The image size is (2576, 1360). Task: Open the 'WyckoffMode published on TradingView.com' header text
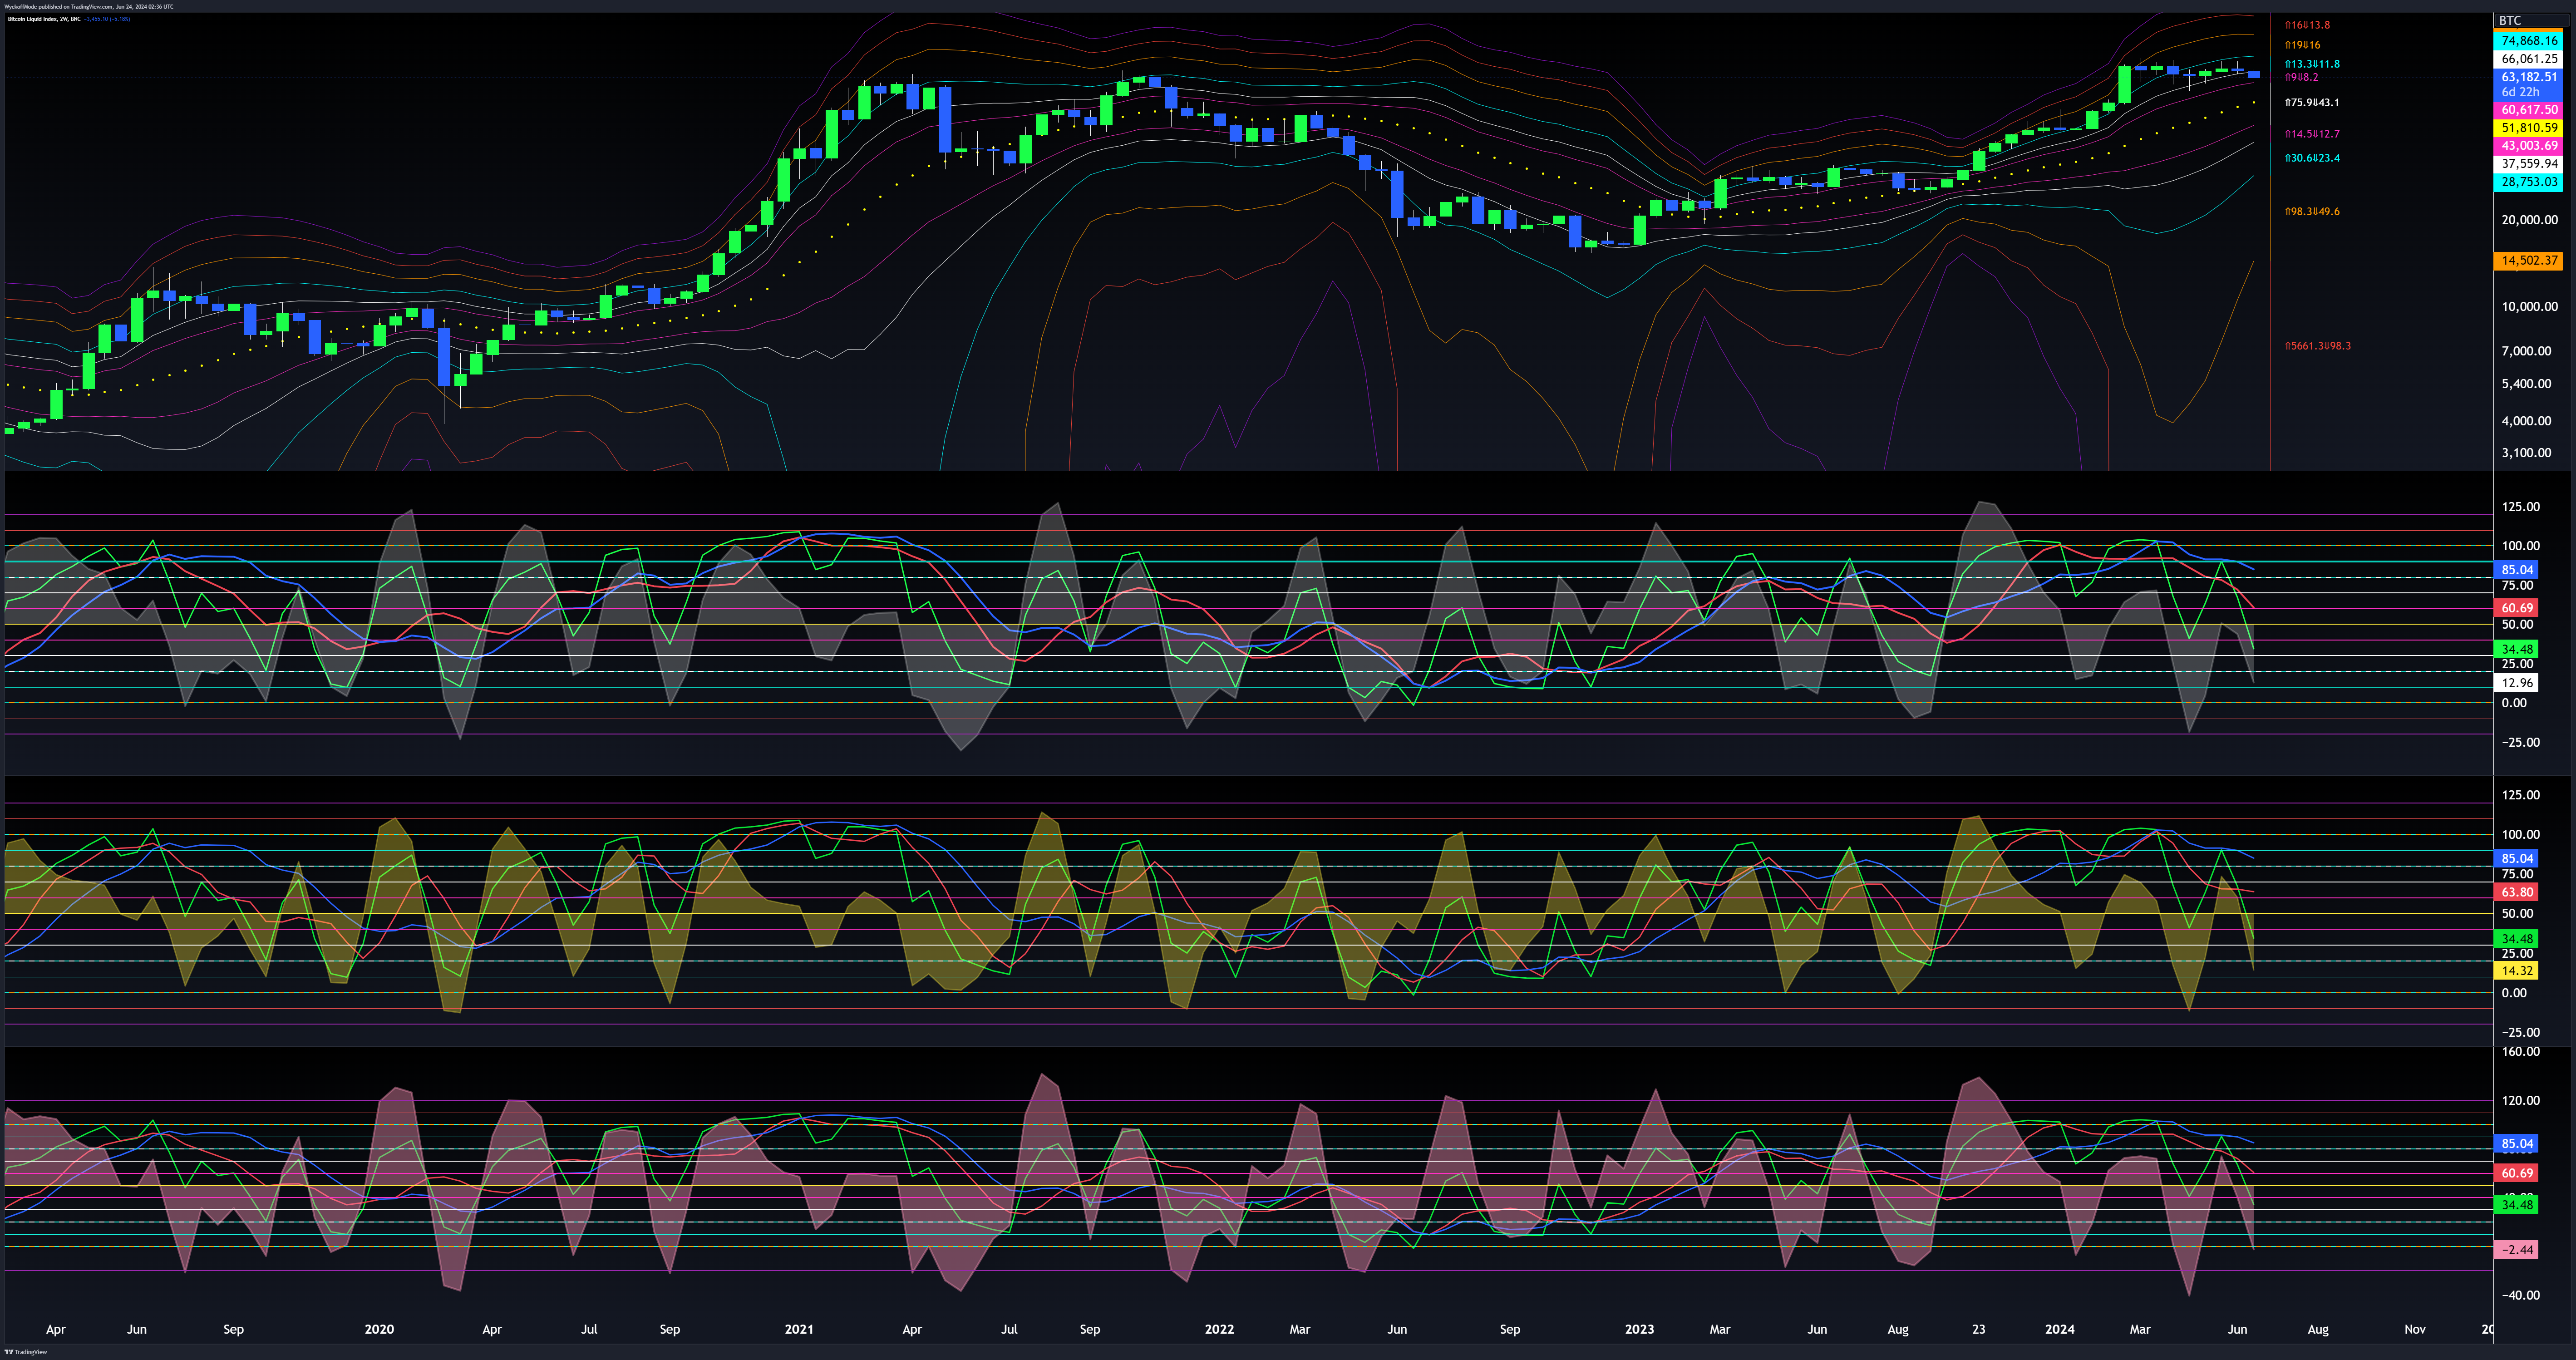[88, 6]
